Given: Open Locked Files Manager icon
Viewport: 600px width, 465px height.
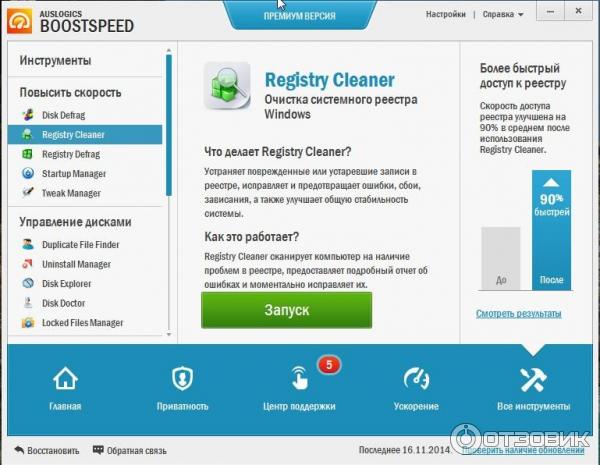Looking at the screenshot, I should (x=28, y=323).
